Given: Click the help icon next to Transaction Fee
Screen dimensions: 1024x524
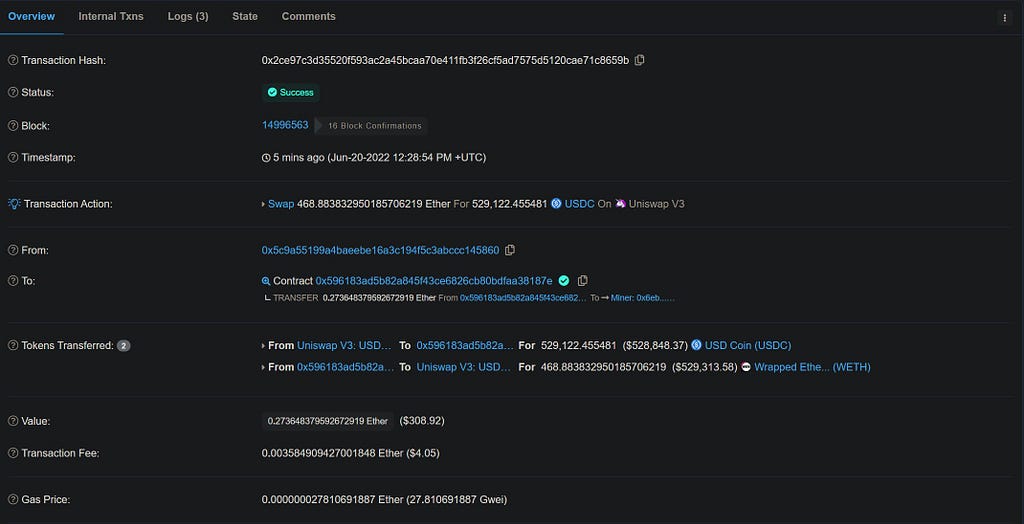Looking at the screenshot, I should pyautogui.click(x=13, y=453).
